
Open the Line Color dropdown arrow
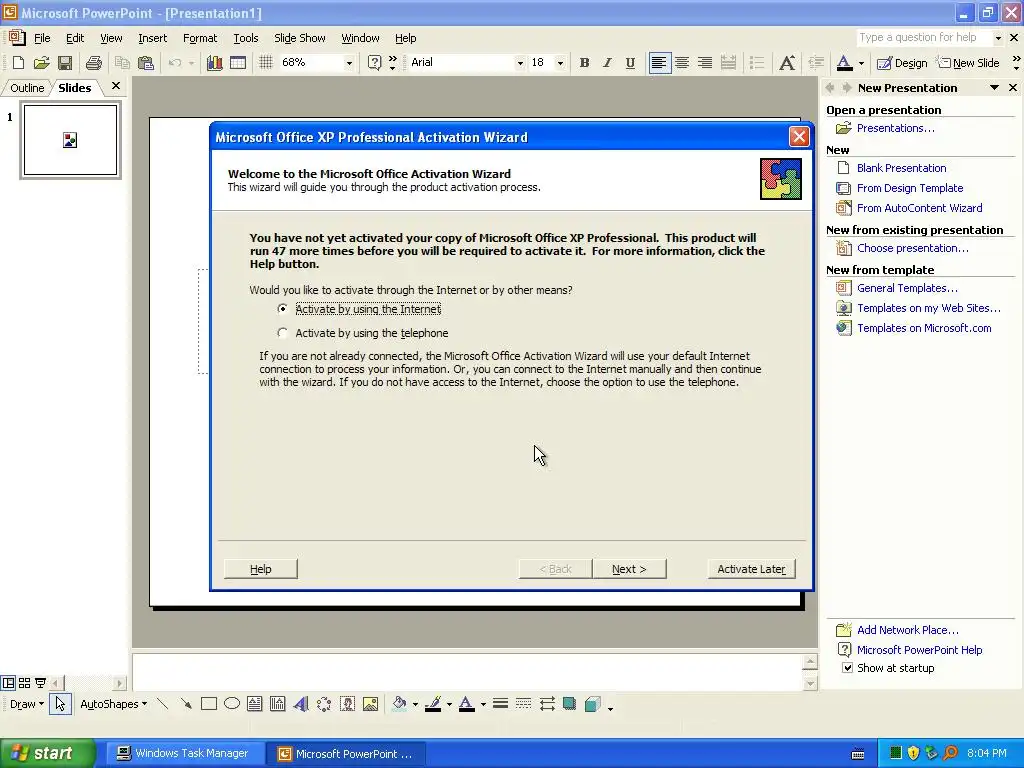coord(449,704)
